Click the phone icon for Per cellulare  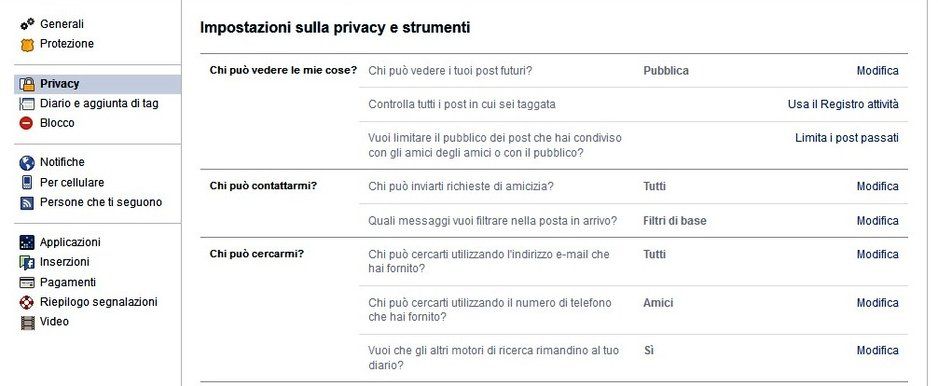[27, 183]
